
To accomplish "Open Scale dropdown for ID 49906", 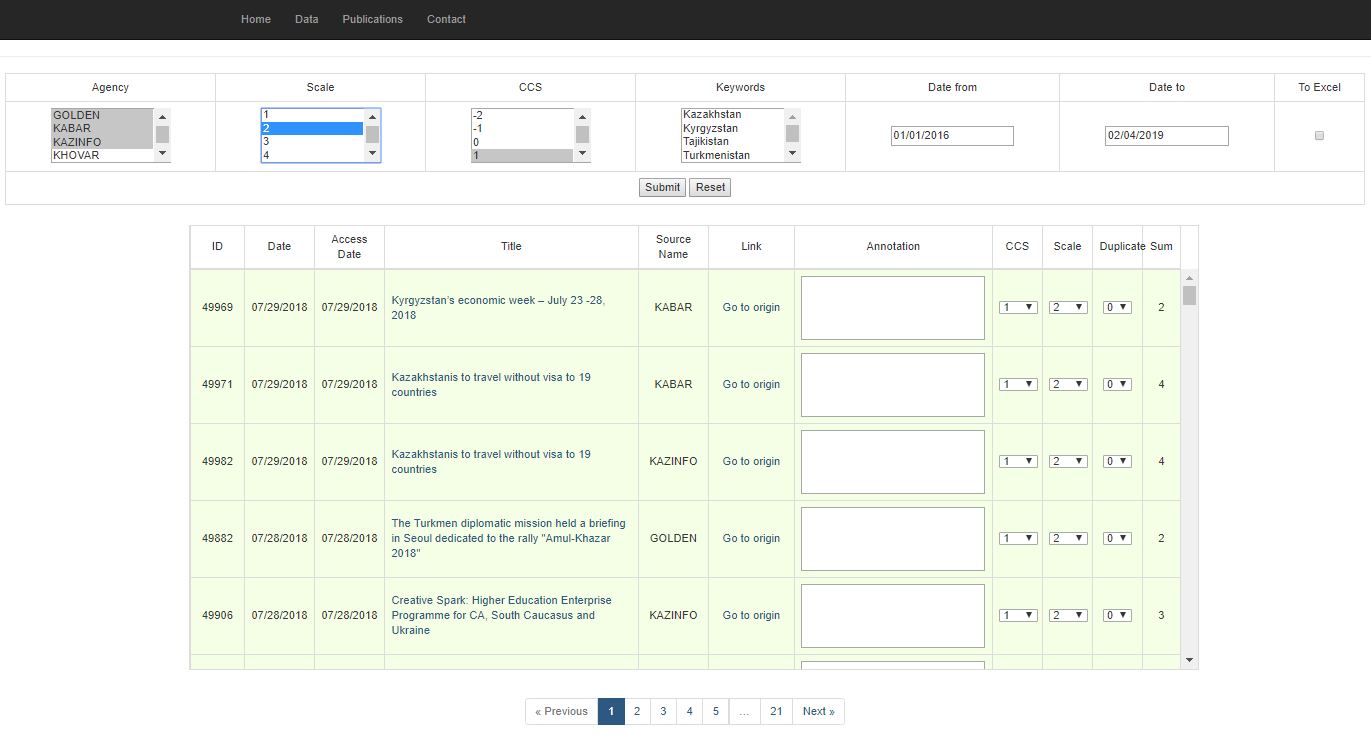I will click(1068, 615).
